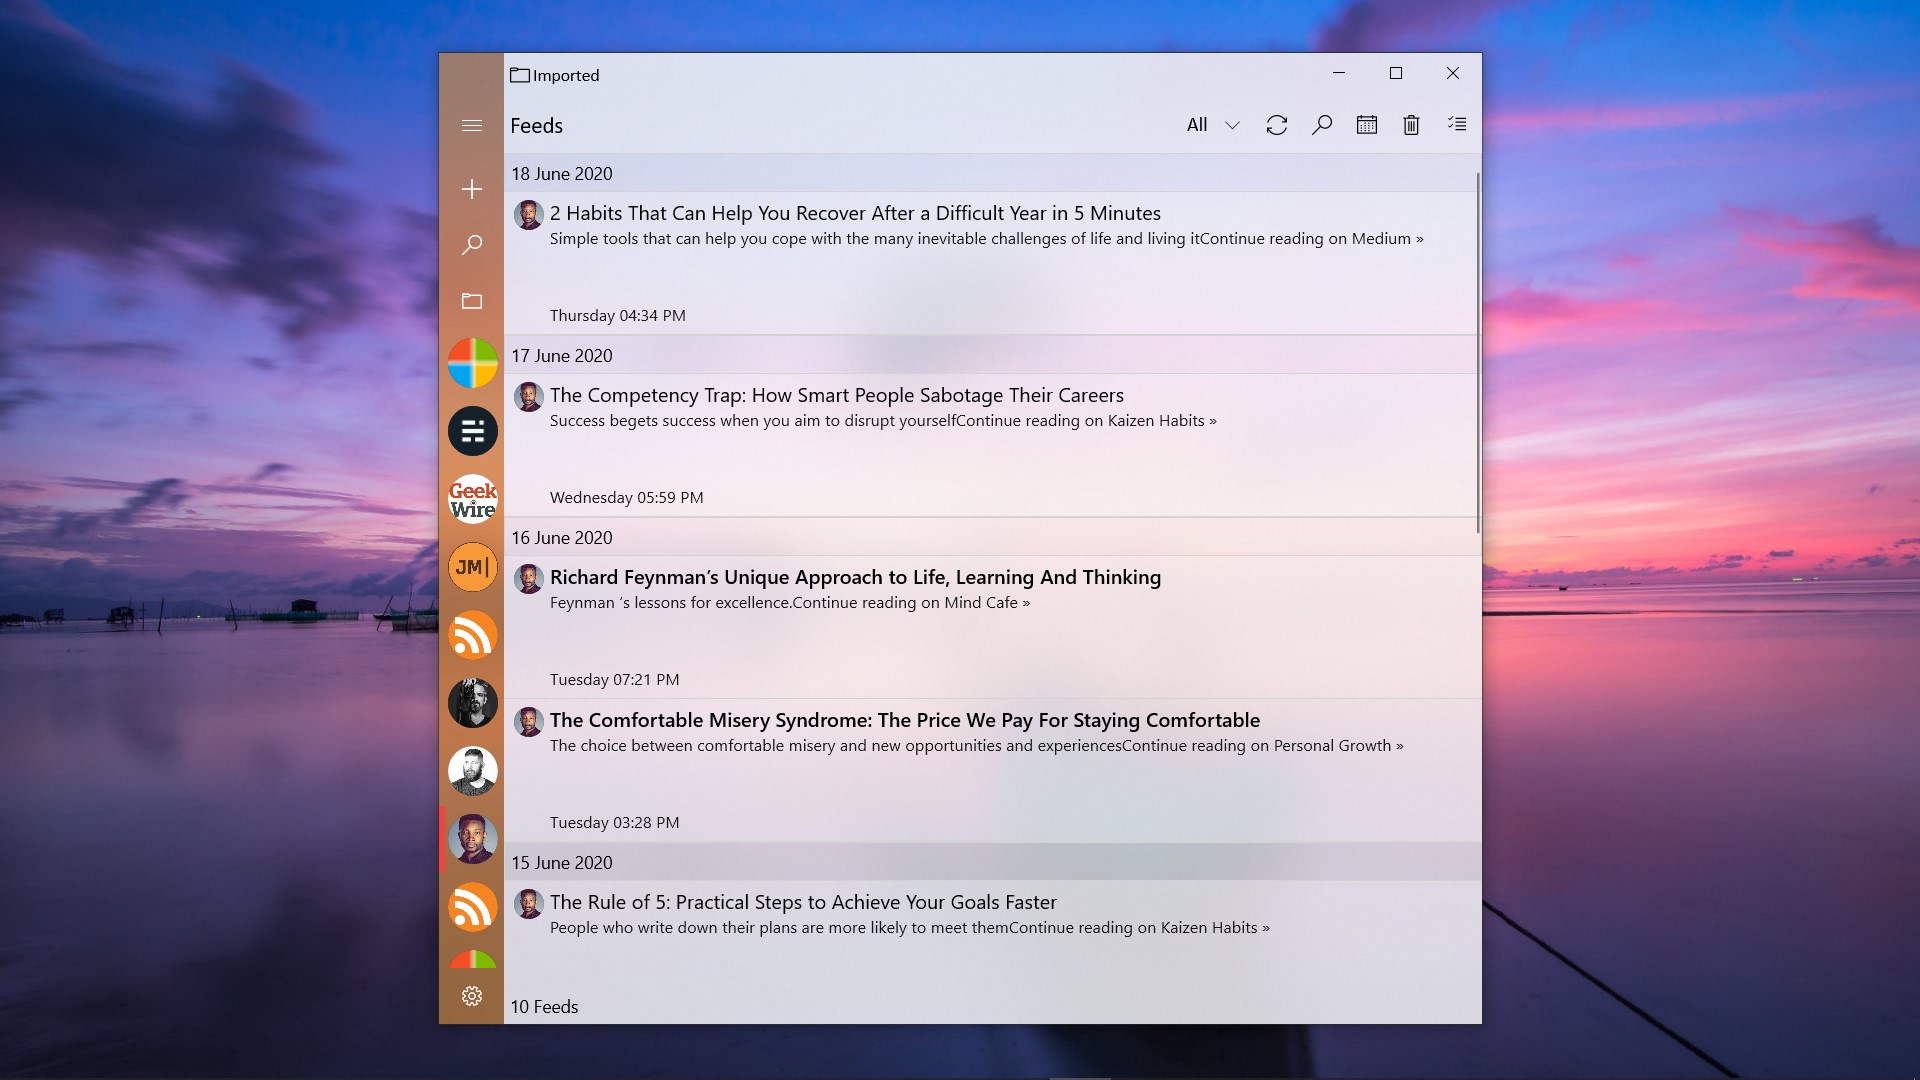The height and width of the screenshot is (1080, 1920).
Task: Select the JM orange feed
Action: [472, 567]
